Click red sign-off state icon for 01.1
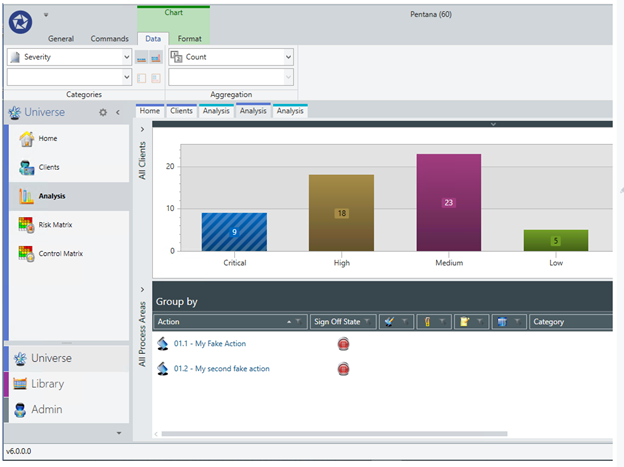The image size is (624, 467). click(x=343, y=344)
